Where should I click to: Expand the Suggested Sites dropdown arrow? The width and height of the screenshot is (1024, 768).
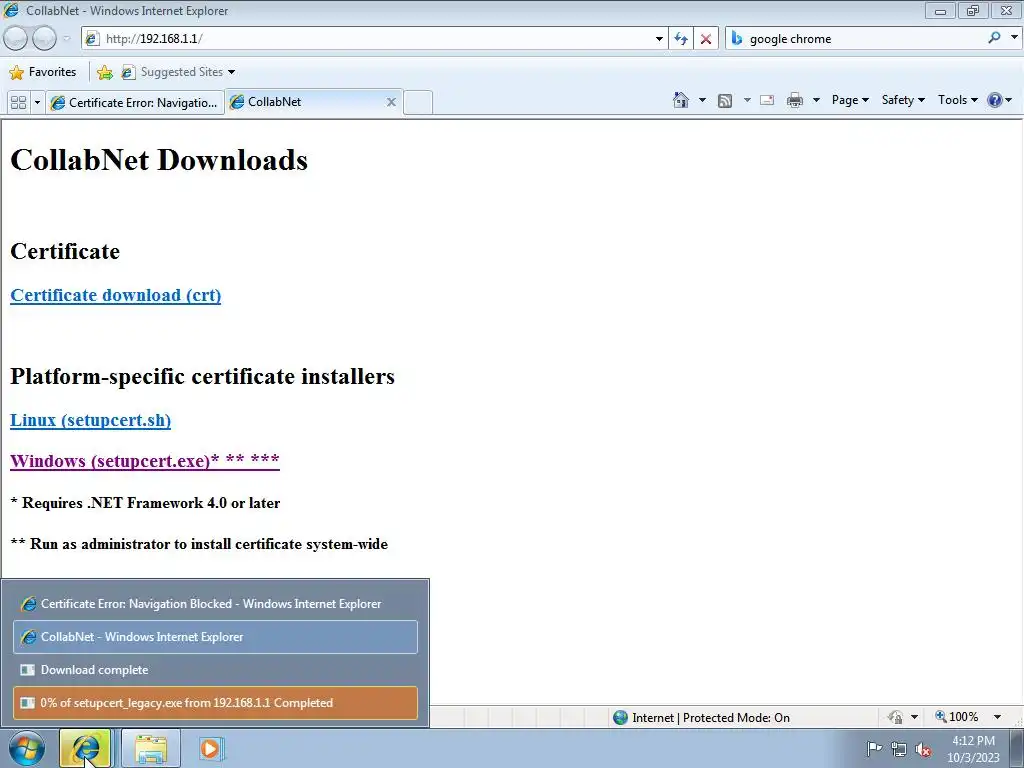pyautogui.click(x=231, y=72)
